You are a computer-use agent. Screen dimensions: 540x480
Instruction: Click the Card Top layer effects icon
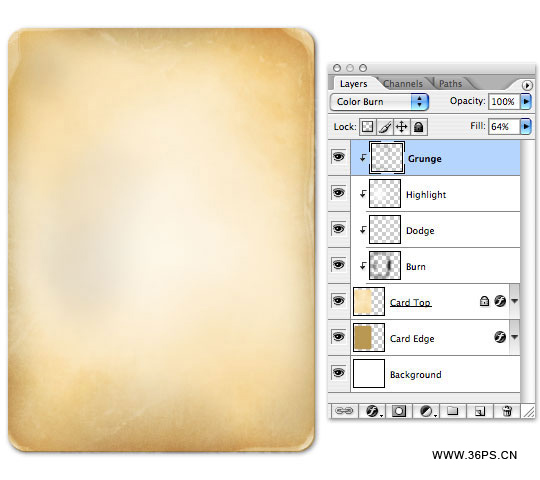[500, 301]
